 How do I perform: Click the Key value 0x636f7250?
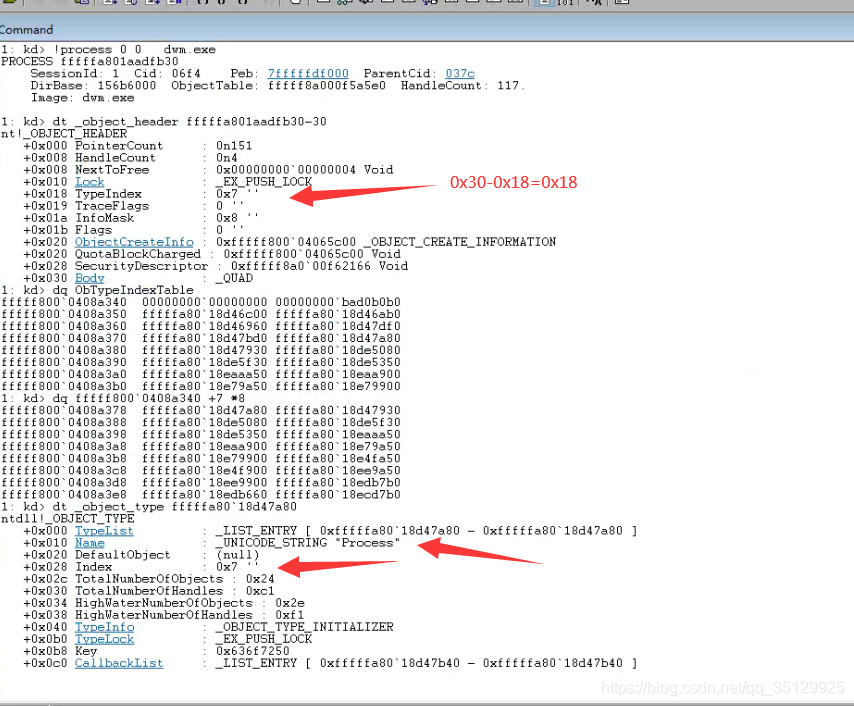tap(253, 651)
